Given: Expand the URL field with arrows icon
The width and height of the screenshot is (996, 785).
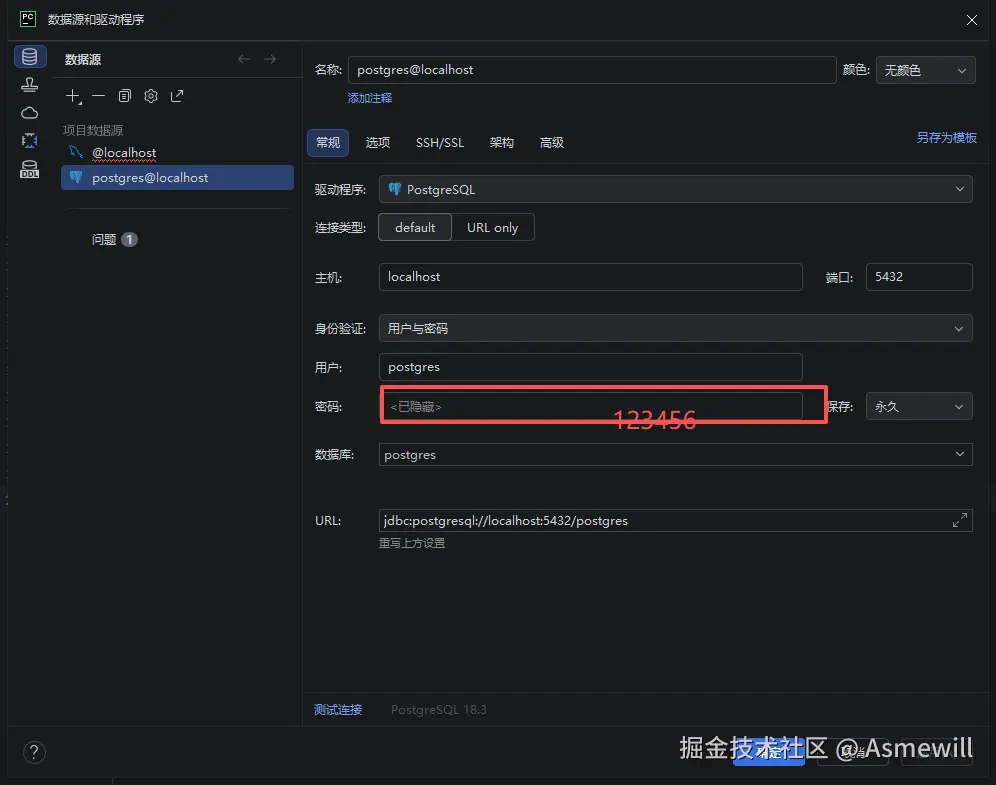Looking at the screenshot, I should point(960,520).
